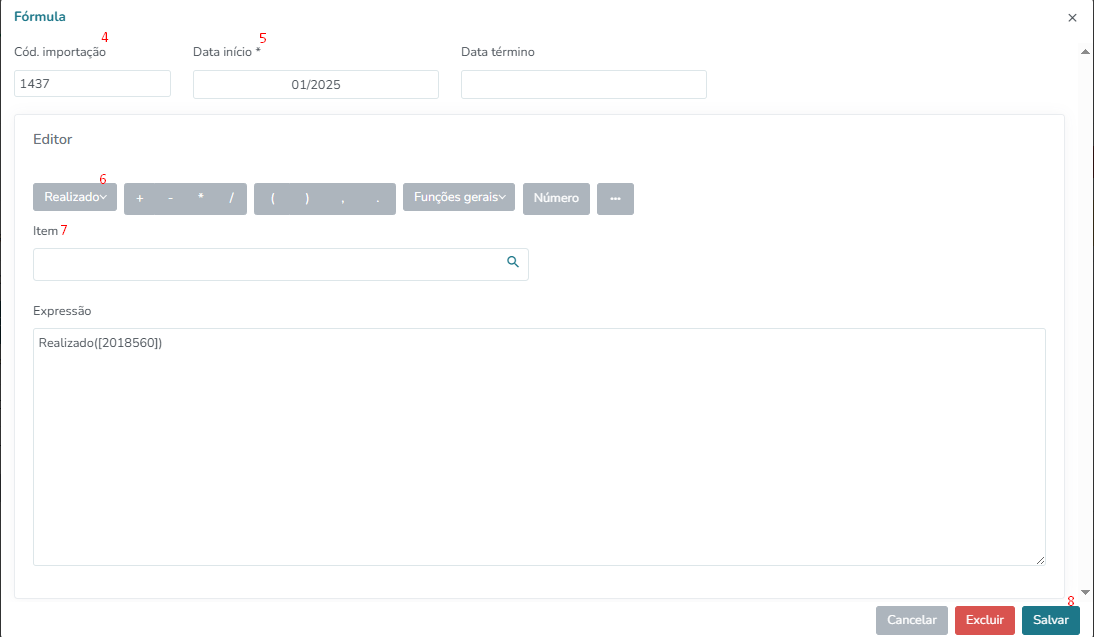Insert the minus operator
The width and height of the screenshot is (1094, 637).
click(x=170, y=199)
